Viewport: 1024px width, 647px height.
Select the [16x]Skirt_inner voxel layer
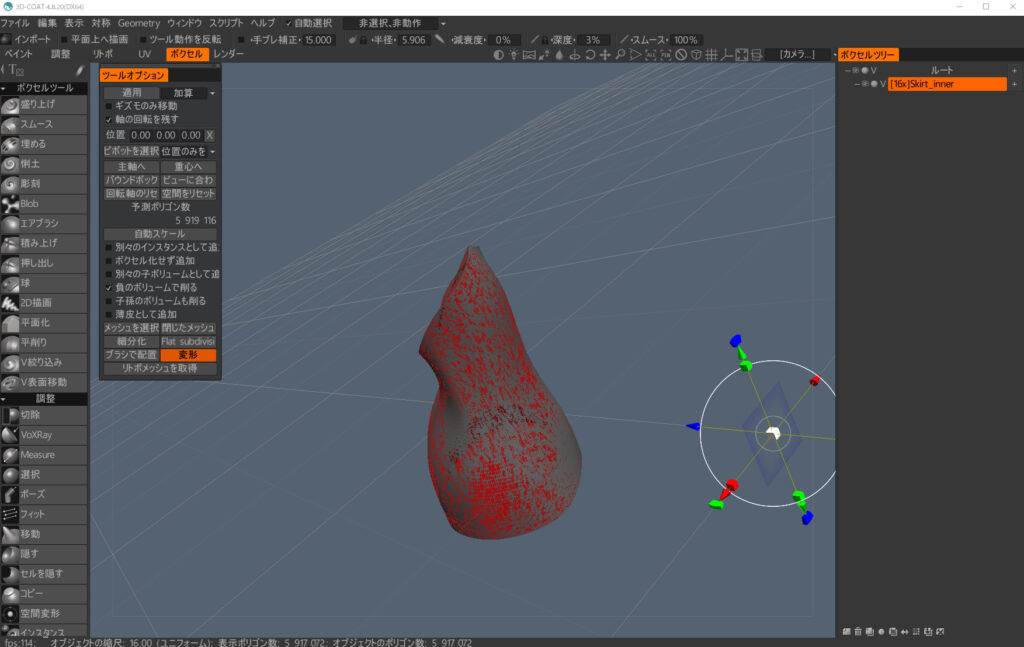click(x=945, y=84)
